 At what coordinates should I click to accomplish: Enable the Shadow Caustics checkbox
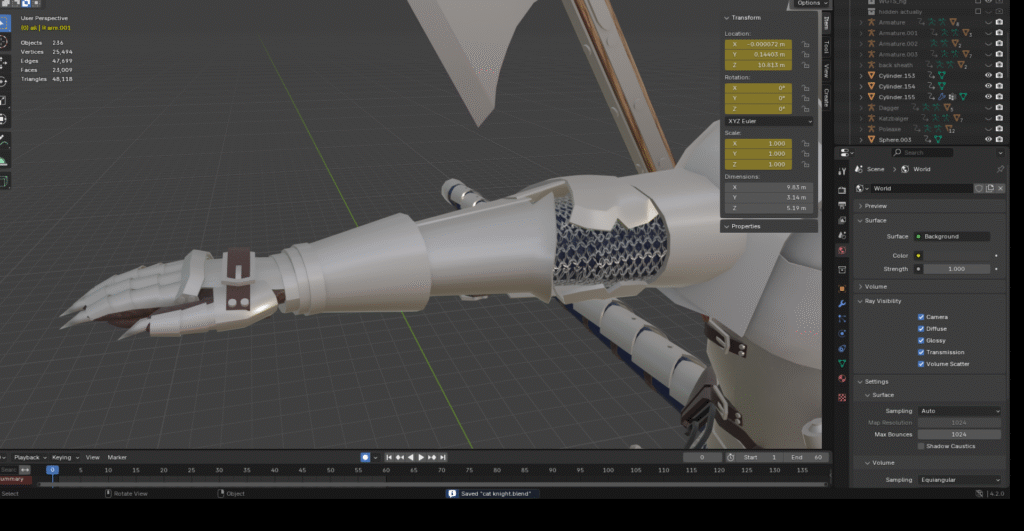pos(921,446)
